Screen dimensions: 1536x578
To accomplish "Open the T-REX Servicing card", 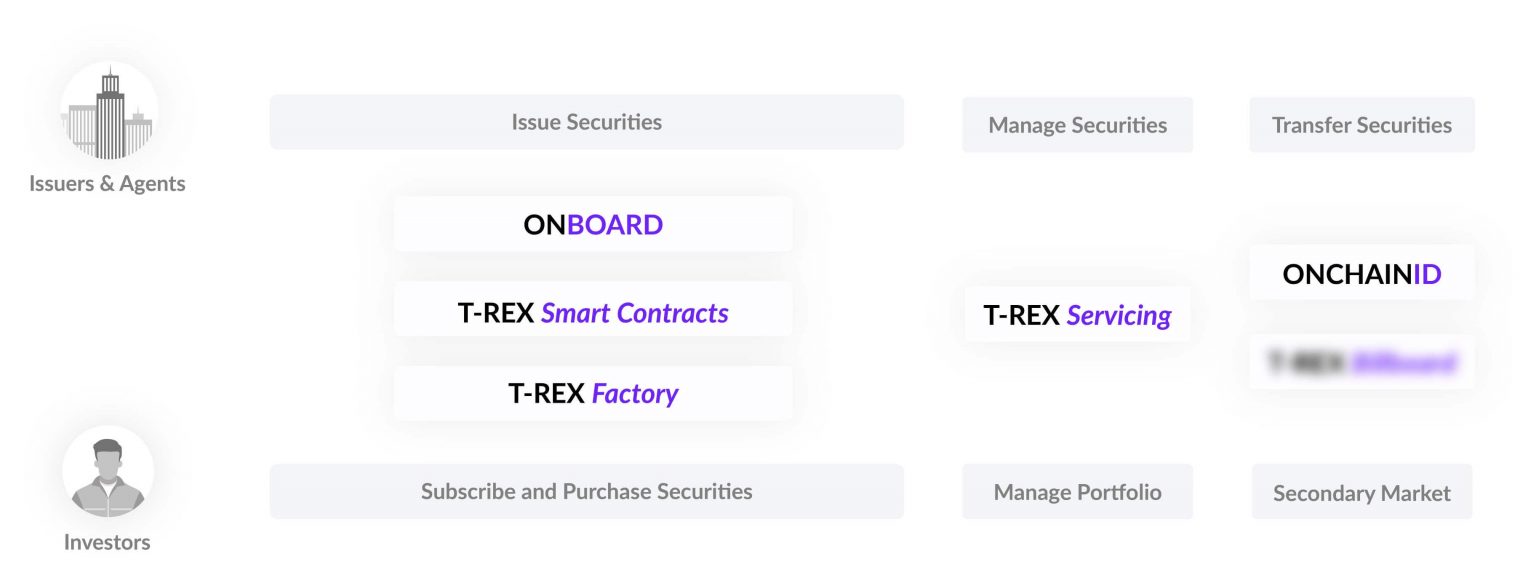I will [x=1078, y=315].
